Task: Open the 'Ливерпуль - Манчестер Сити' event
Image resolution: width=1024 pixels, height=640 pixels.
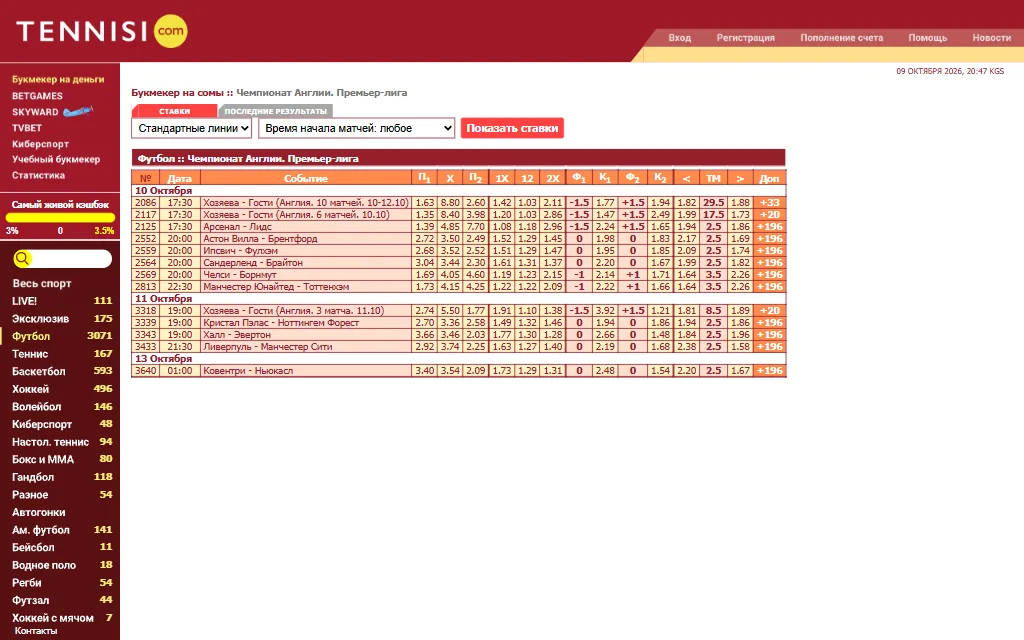Action: pos(268,347)
